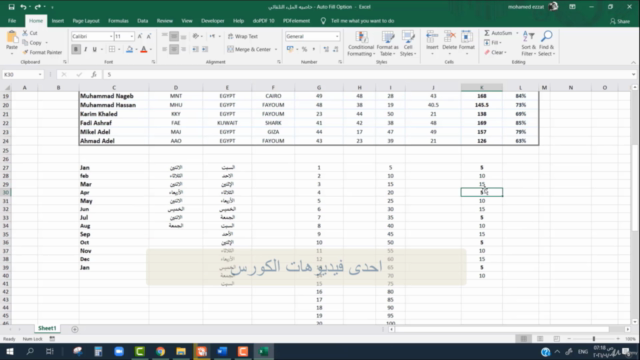Viewport: 640px width, 360px height.
Task: Switch to the Insert ribbon tab
Action: tap(58, 21)
